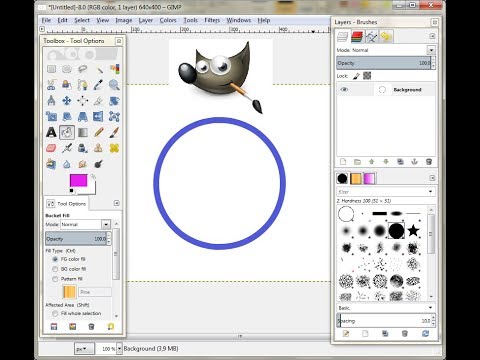Select the Eraser tool

(x=51, y=148)
